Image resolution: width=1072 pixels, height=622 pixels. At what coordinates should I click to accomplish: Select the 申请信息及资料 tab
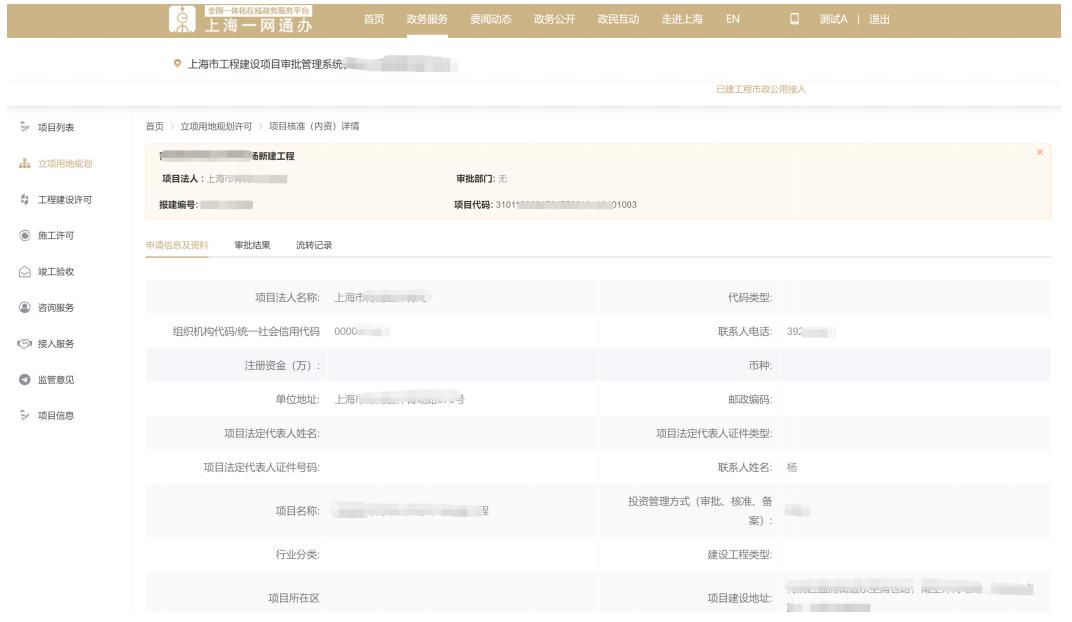point(177,245)
